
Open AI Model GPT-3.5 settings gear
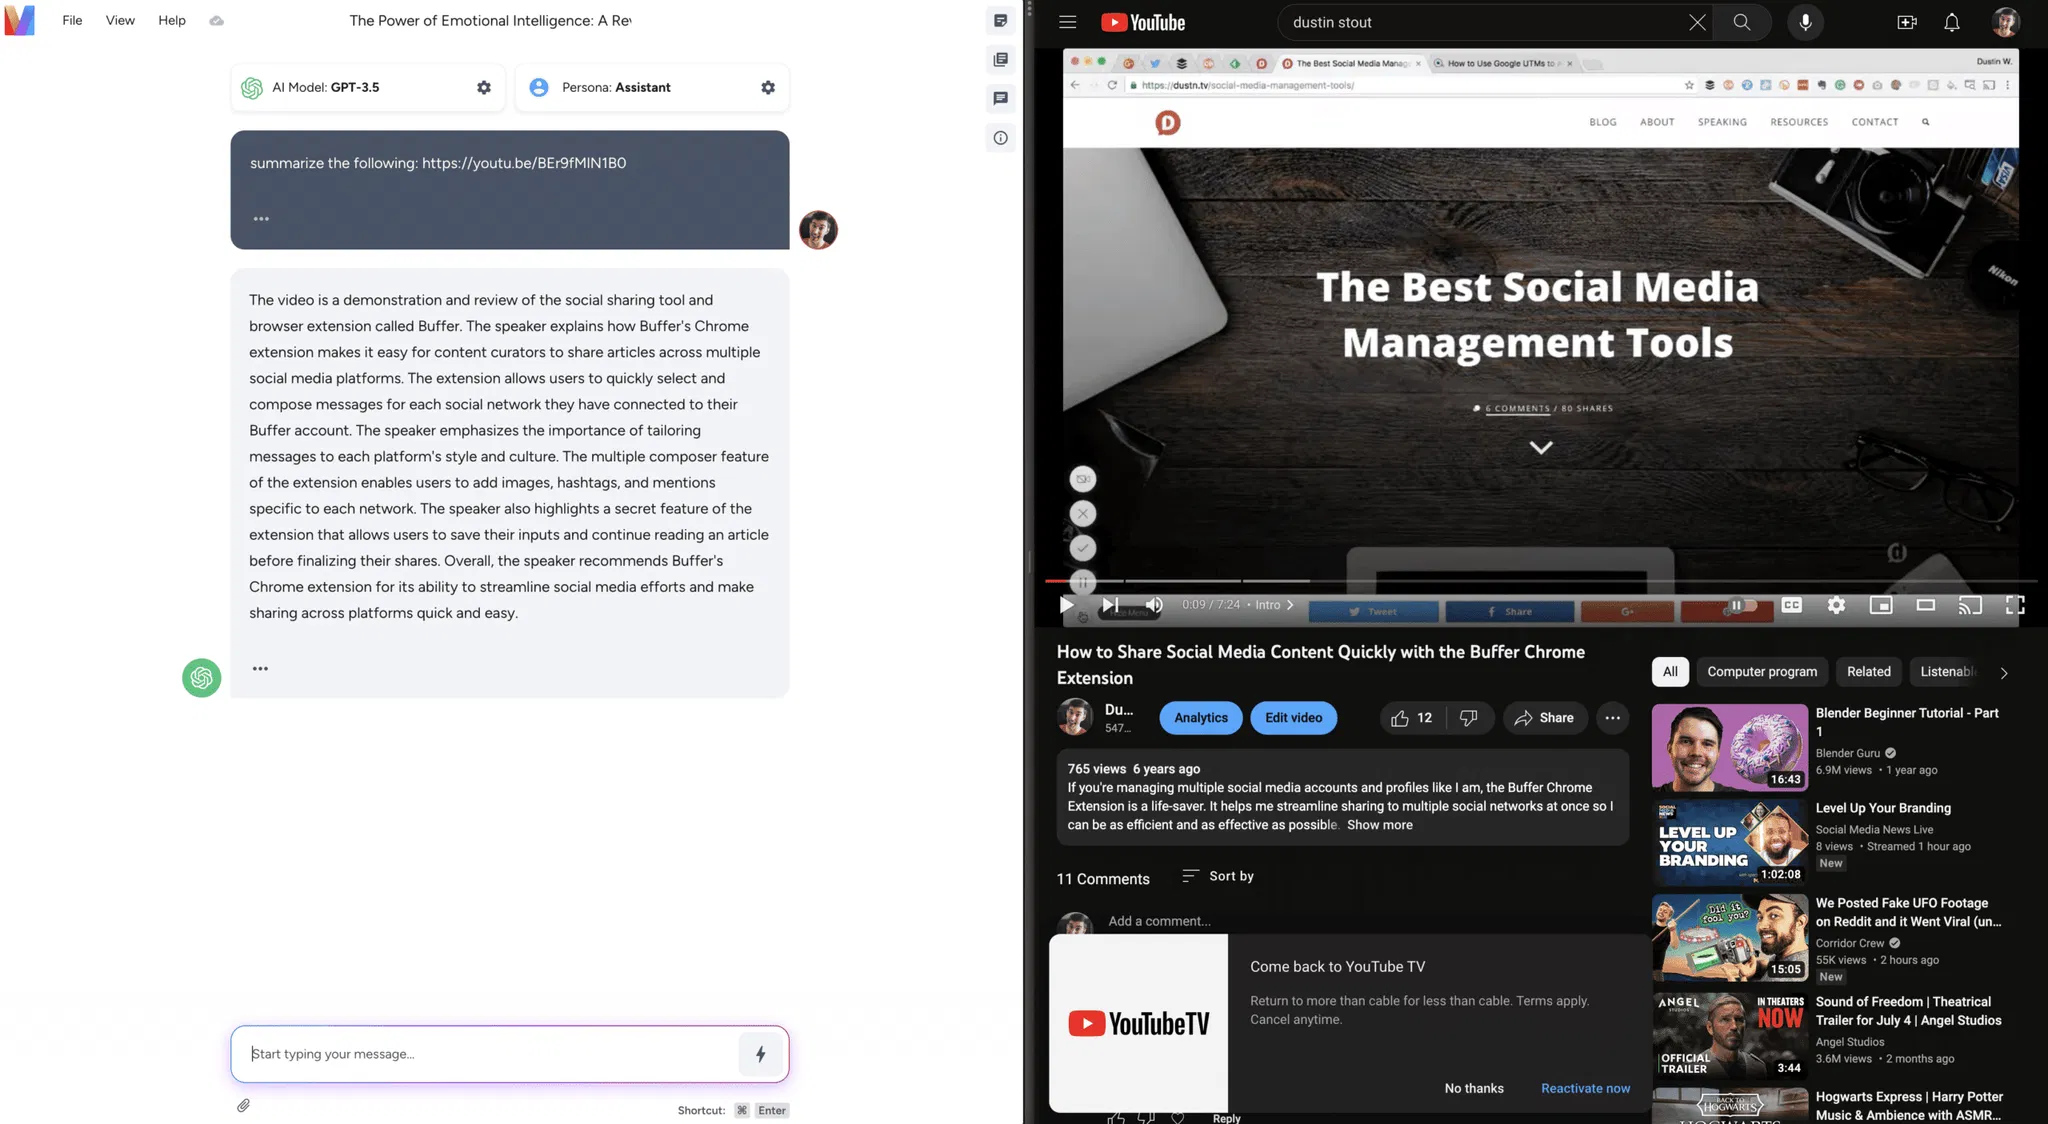(484, 88)
